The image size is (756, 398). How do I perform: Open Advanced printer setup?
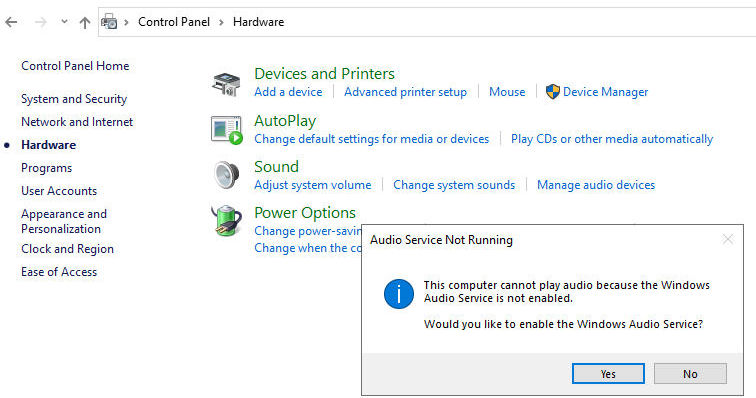405,92
